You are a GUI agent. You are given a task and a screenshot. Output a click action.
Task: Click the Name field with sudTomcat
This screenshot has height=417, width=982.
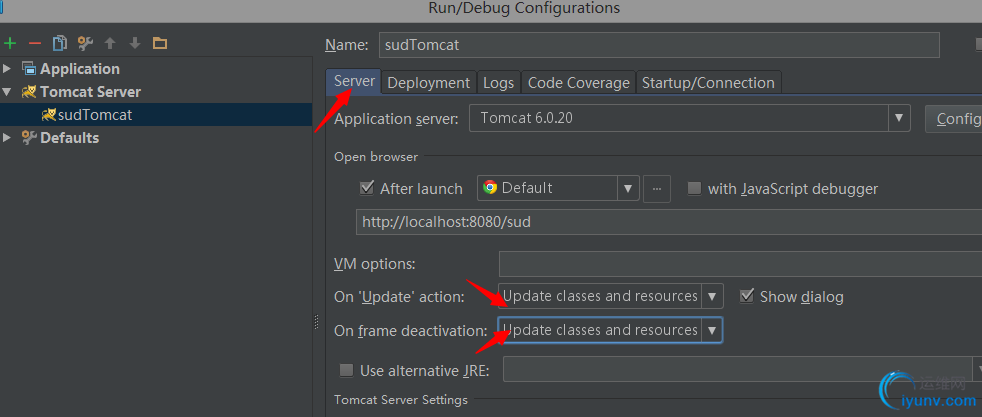[659, 45]
